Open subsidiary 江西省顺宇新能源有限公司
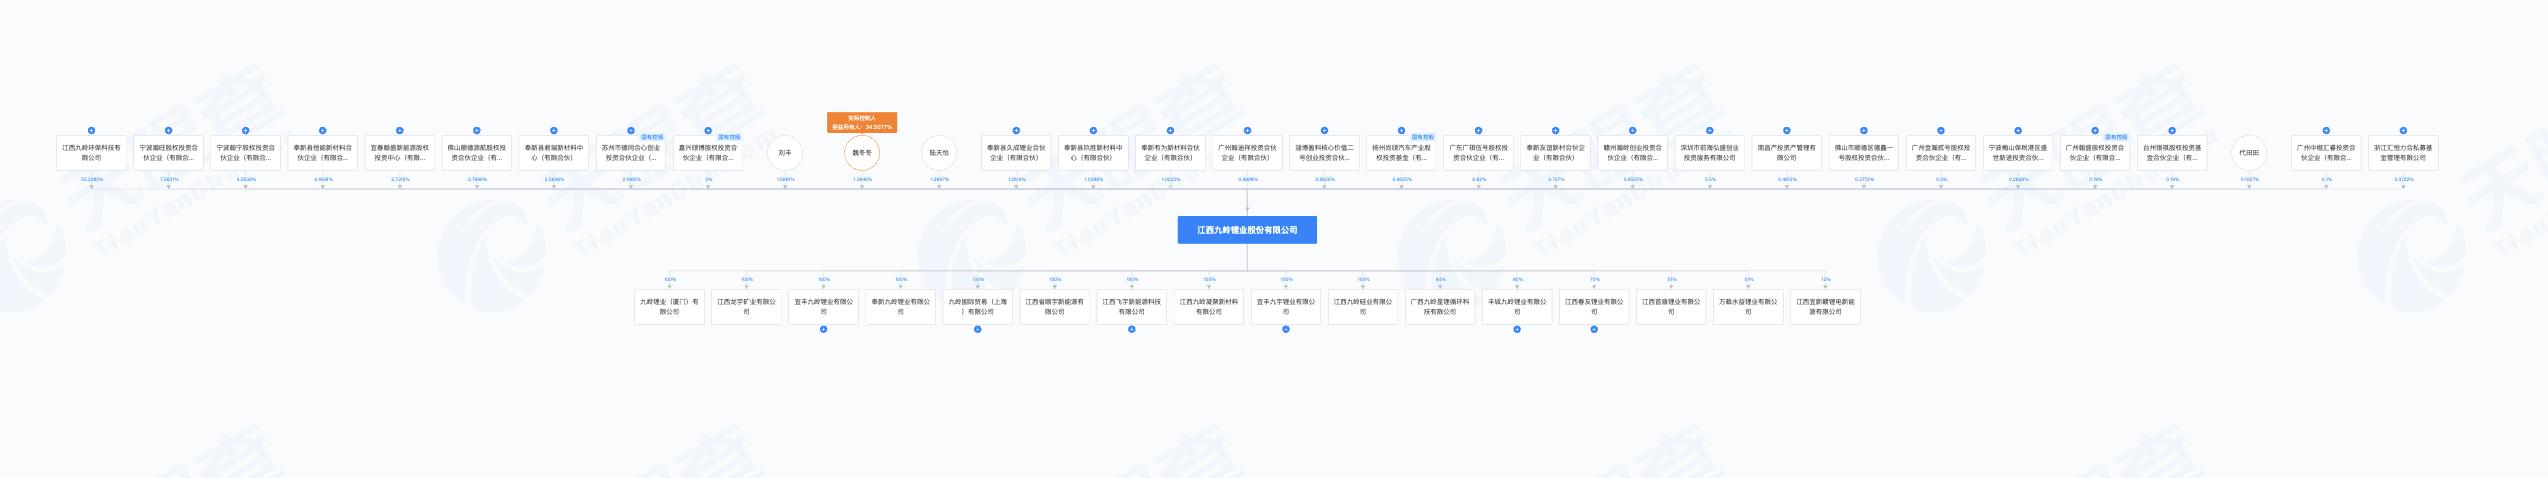This screenshot has height=478, width=2548. (1054, 307)
